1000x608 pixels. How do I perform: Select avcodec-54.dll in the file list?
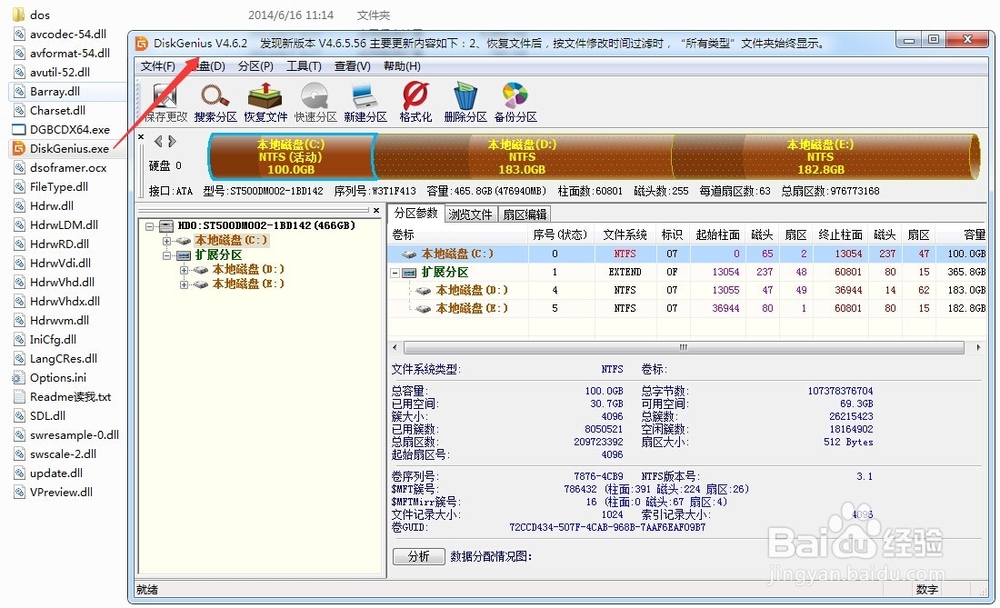68,34
